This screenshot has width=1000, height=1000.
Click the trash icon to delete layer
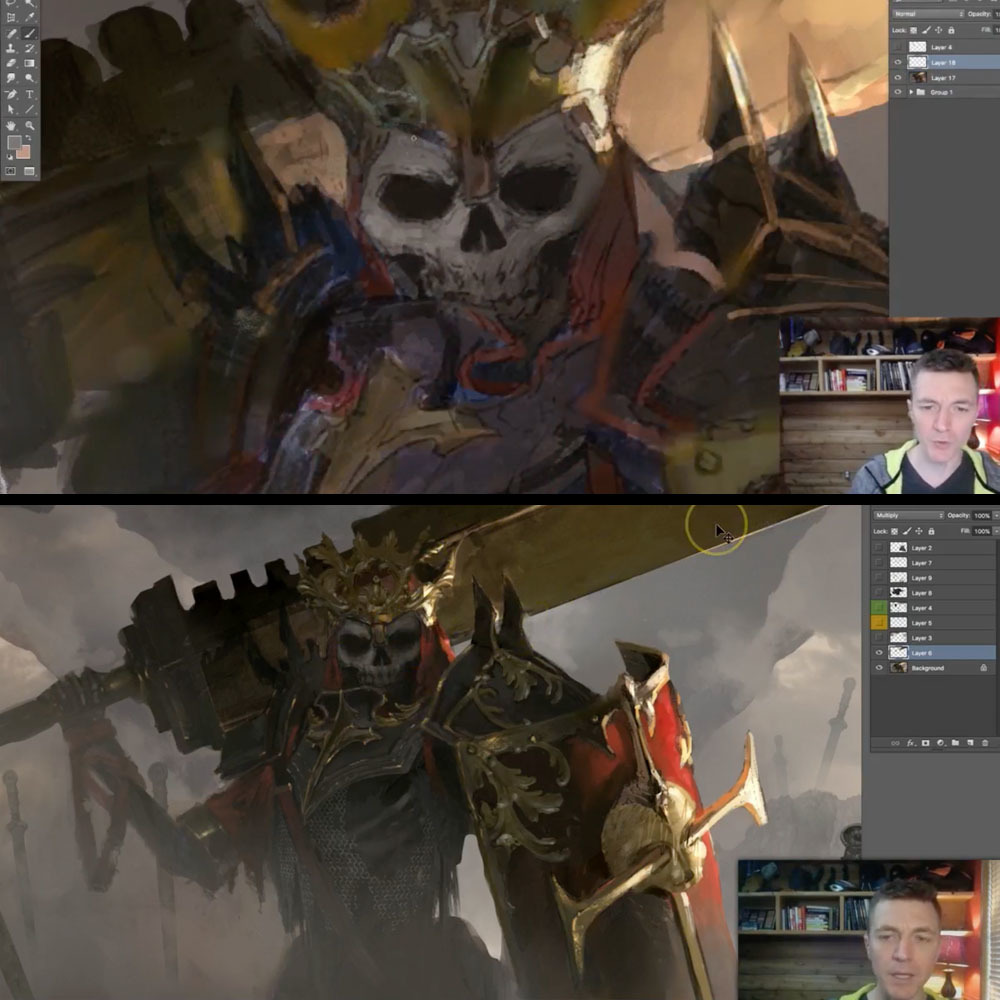pos(985,743)
